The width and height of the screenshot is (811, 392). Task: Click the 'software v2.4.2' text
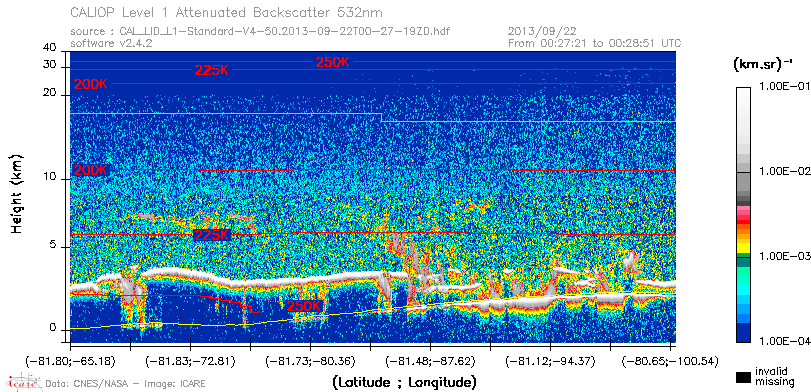(x=111, y=43)
